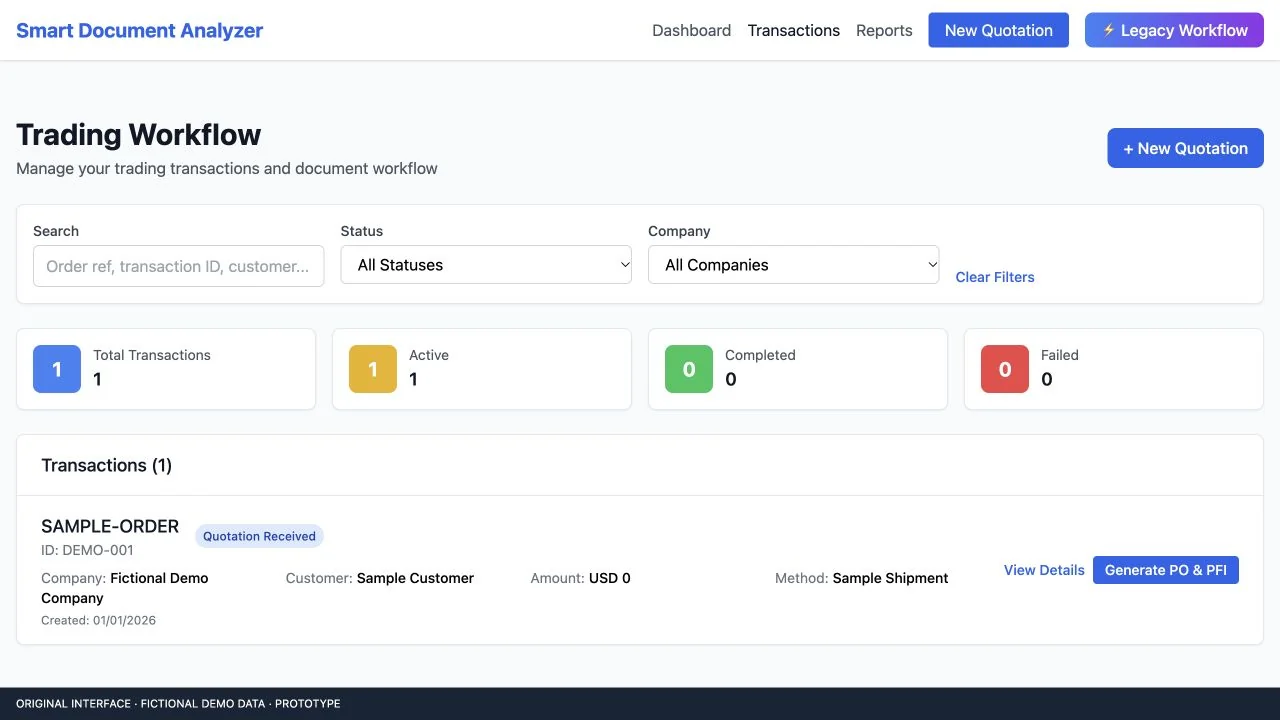The height and width of the screenshot is (720, 1280).
Task: Click Generate PO & PFI button
Action: (1166, 570)
